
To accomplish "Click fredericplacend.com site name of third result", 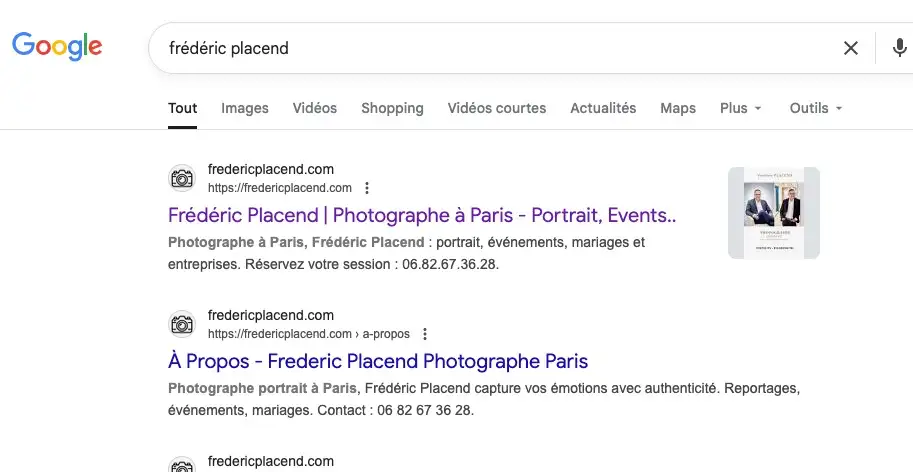I will click(271, 462).
